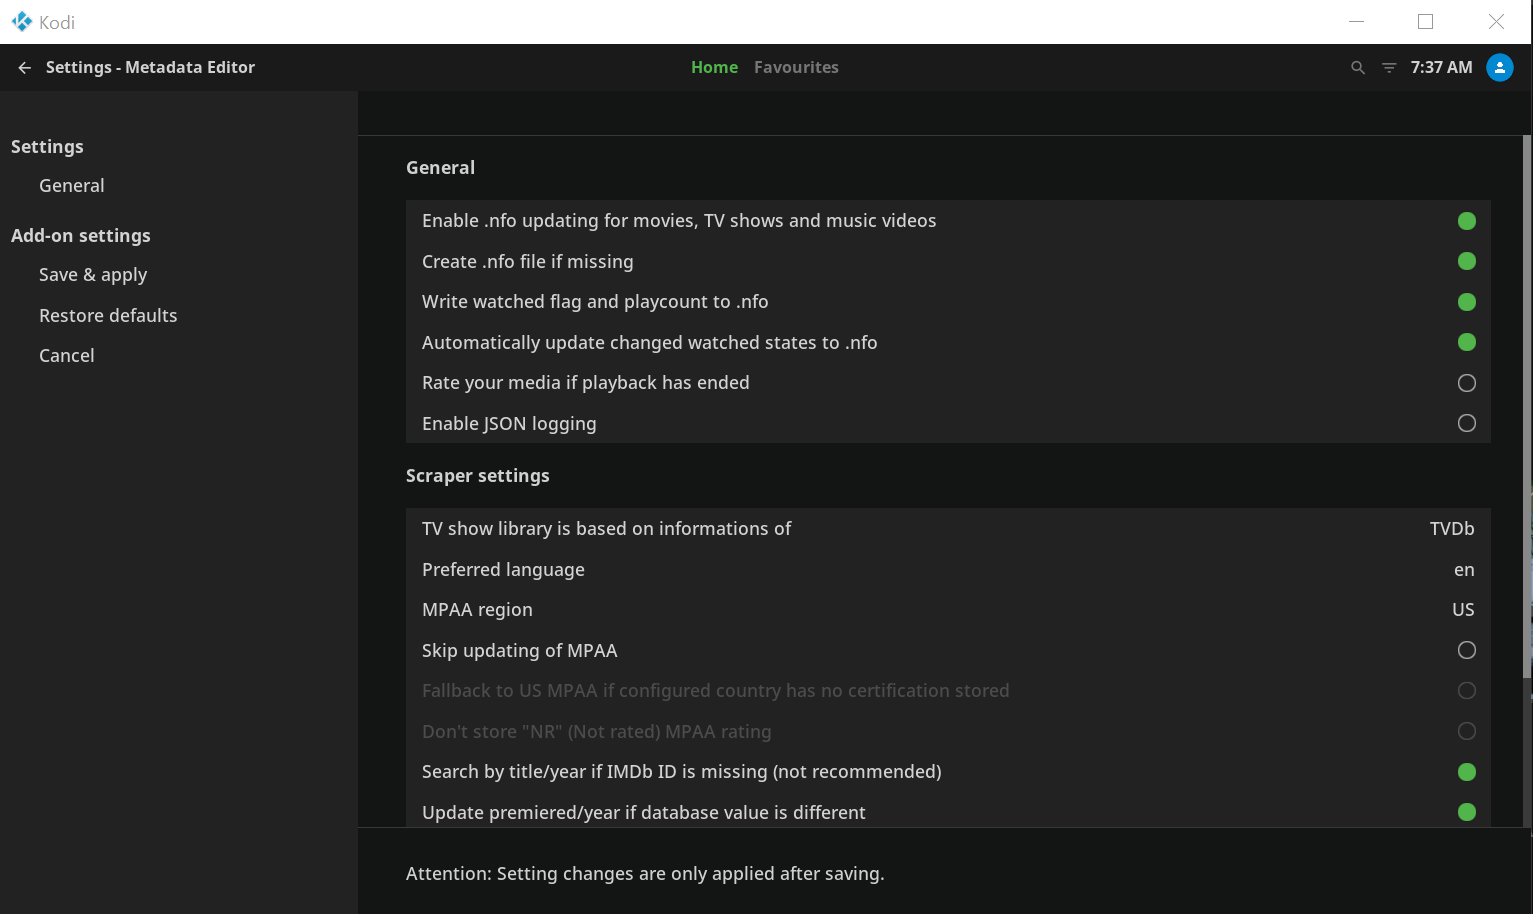Click Save & apply in sidebar
This screenshot has height=914, width=1533.
click(x=93, y=275)
